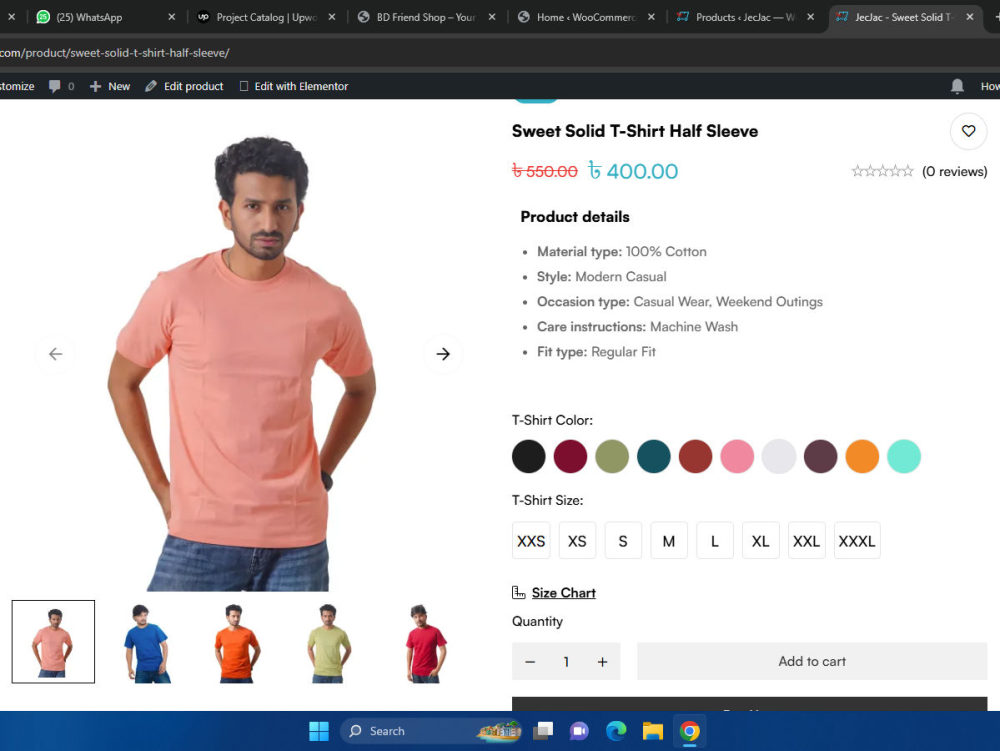Open File Explorer from taskbar
1000x751 pixels.
(652, 731)
